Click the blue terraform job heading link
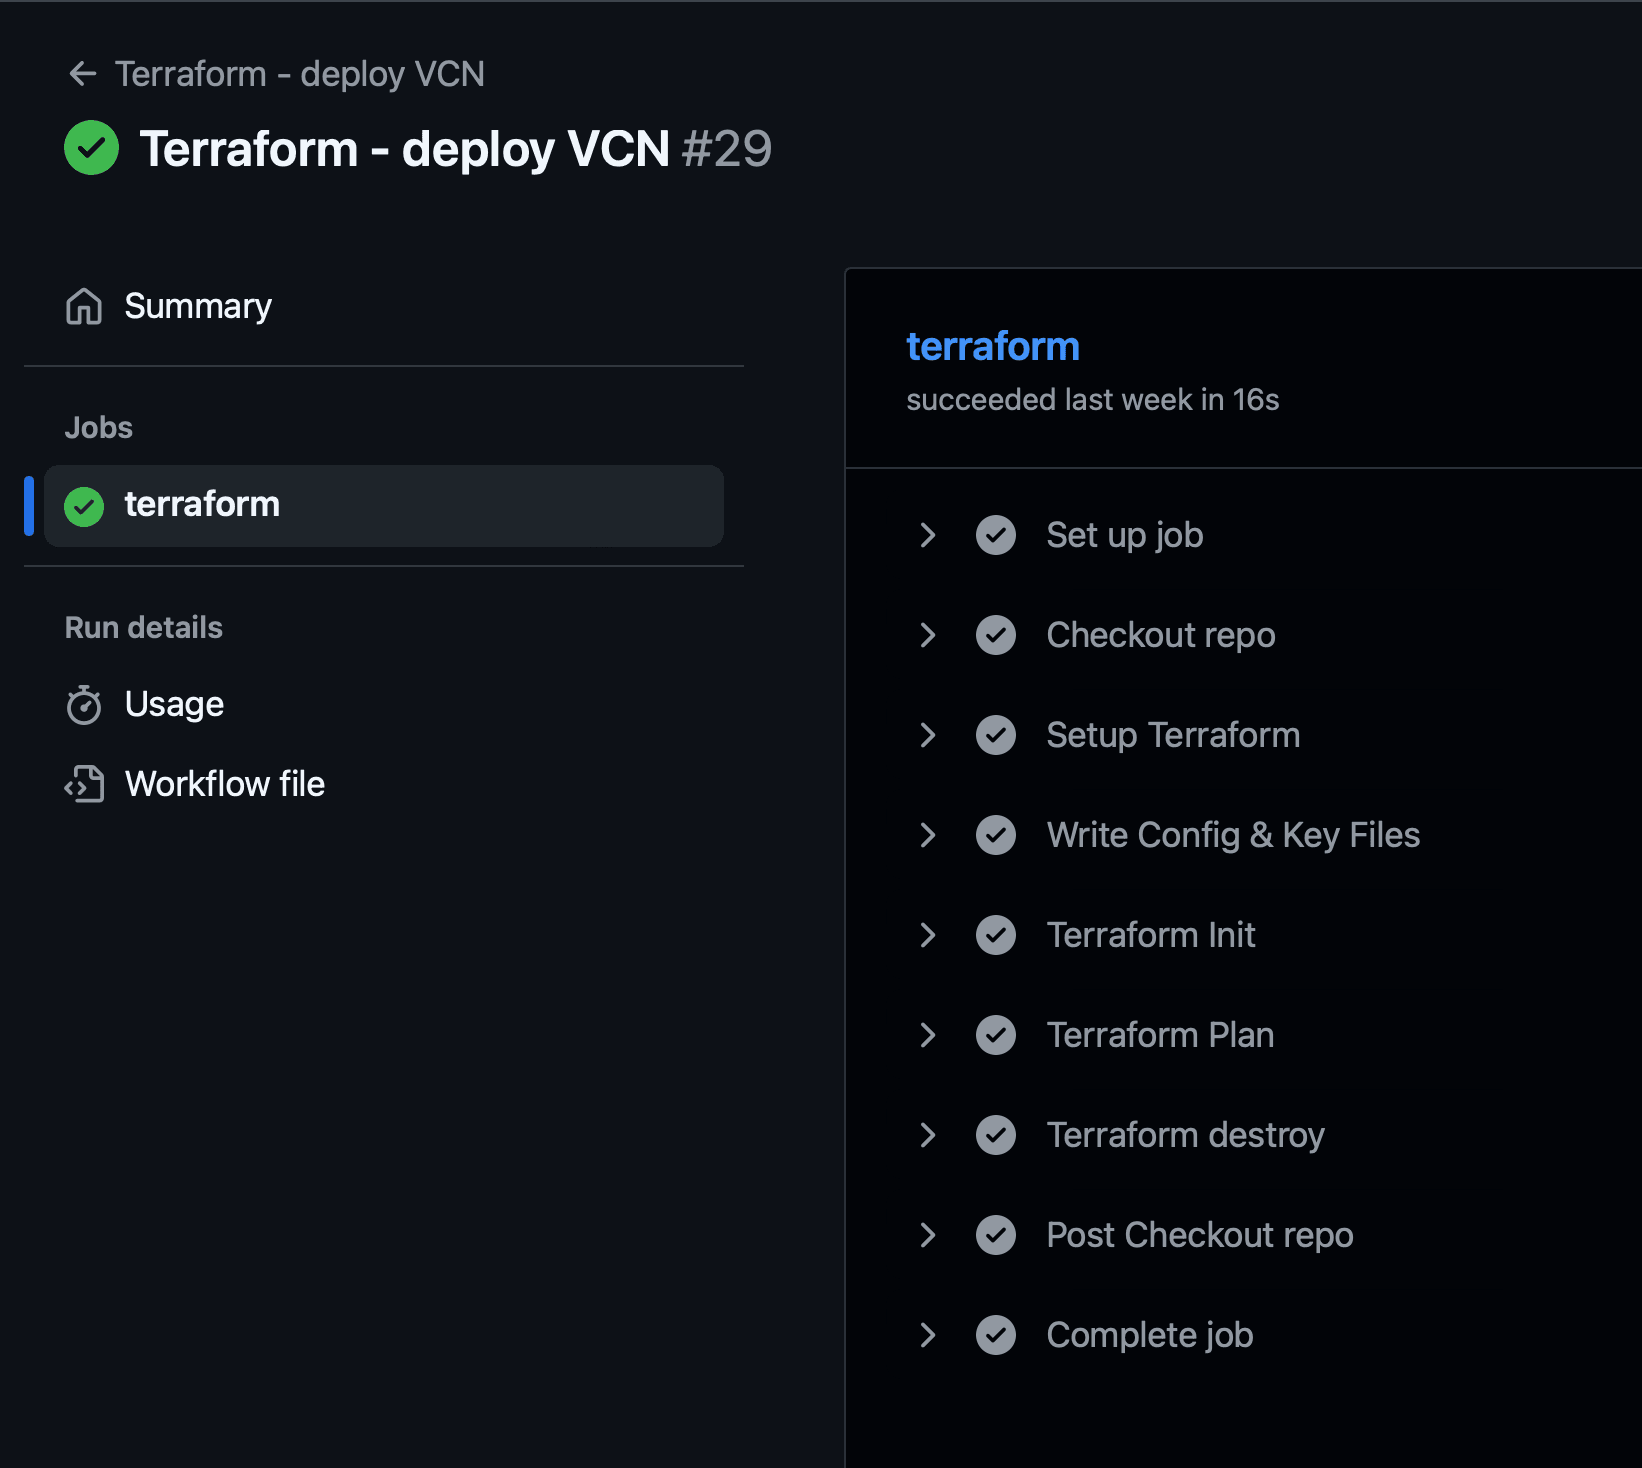Image resolution: width=1642 pixels, height=1468 pixels. [x=993, y=346]
